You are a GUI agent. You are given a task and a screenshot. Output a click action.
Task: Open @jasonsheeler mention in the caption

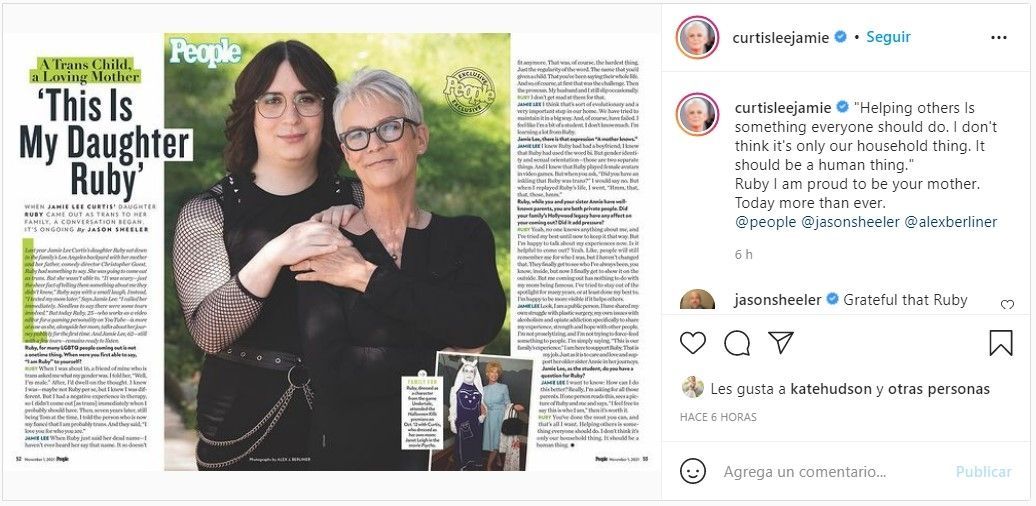[x=850, y=222]
